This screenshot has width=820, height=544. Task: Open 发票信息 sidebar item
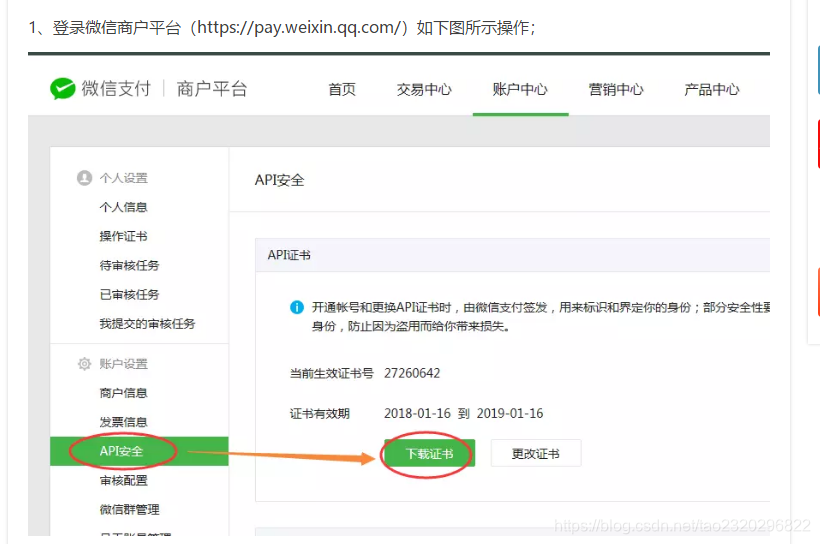click(123, 422)
